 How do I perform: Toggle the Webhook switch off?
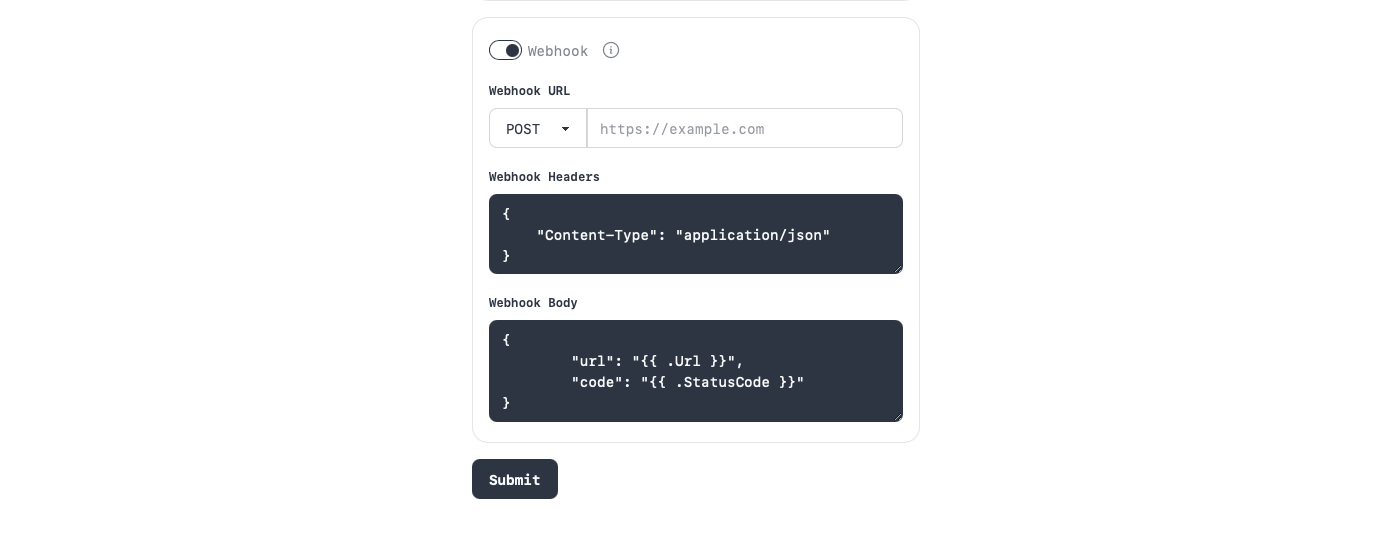(x=505, y=50)
